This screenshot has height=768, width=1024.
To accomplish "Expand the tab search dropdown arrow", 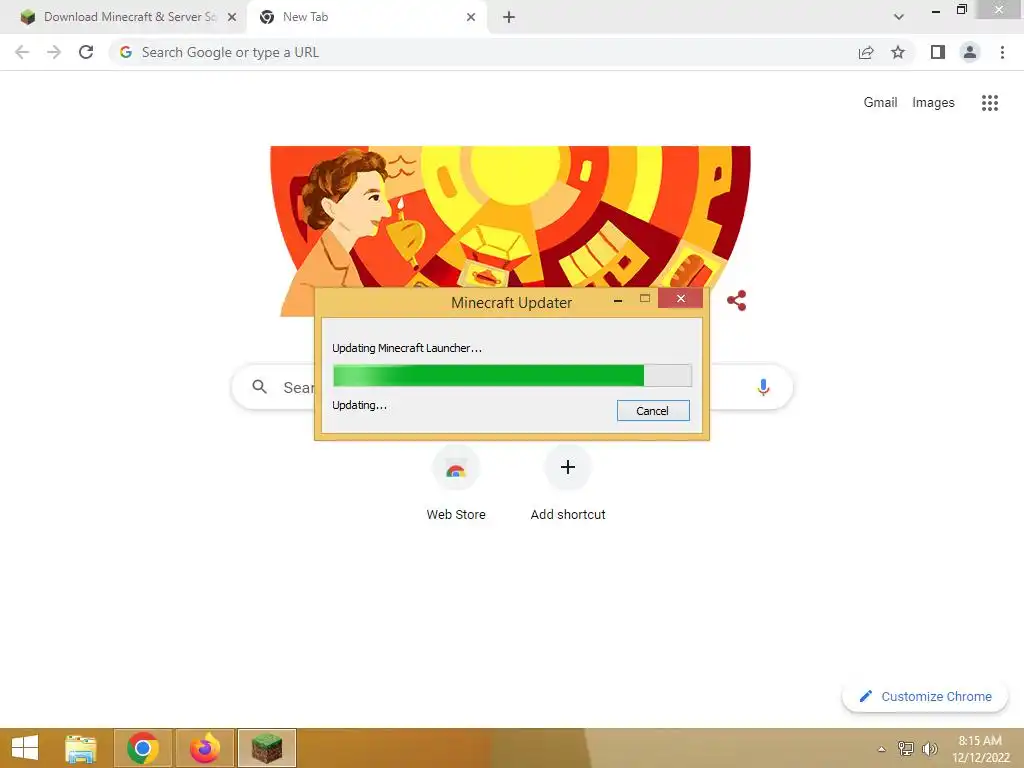I will pyautogui.click(x=899, y=17).
